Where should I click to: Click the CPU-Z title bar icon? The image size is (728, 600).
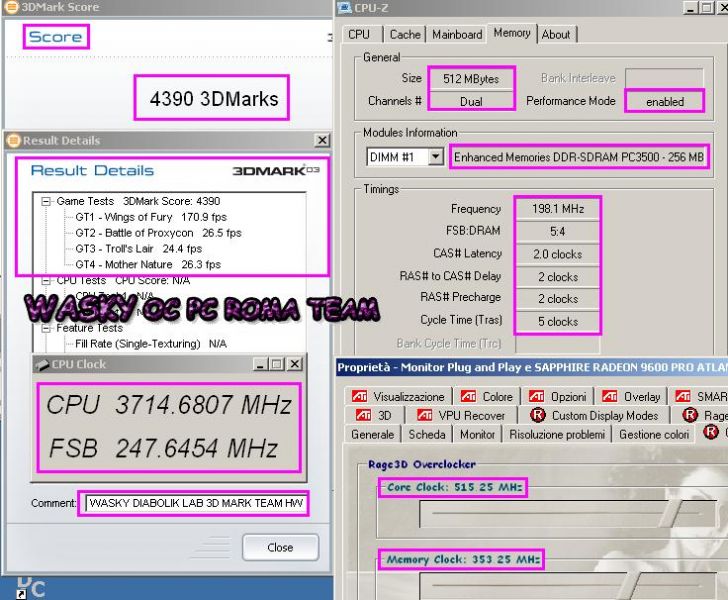coord(344,7)
